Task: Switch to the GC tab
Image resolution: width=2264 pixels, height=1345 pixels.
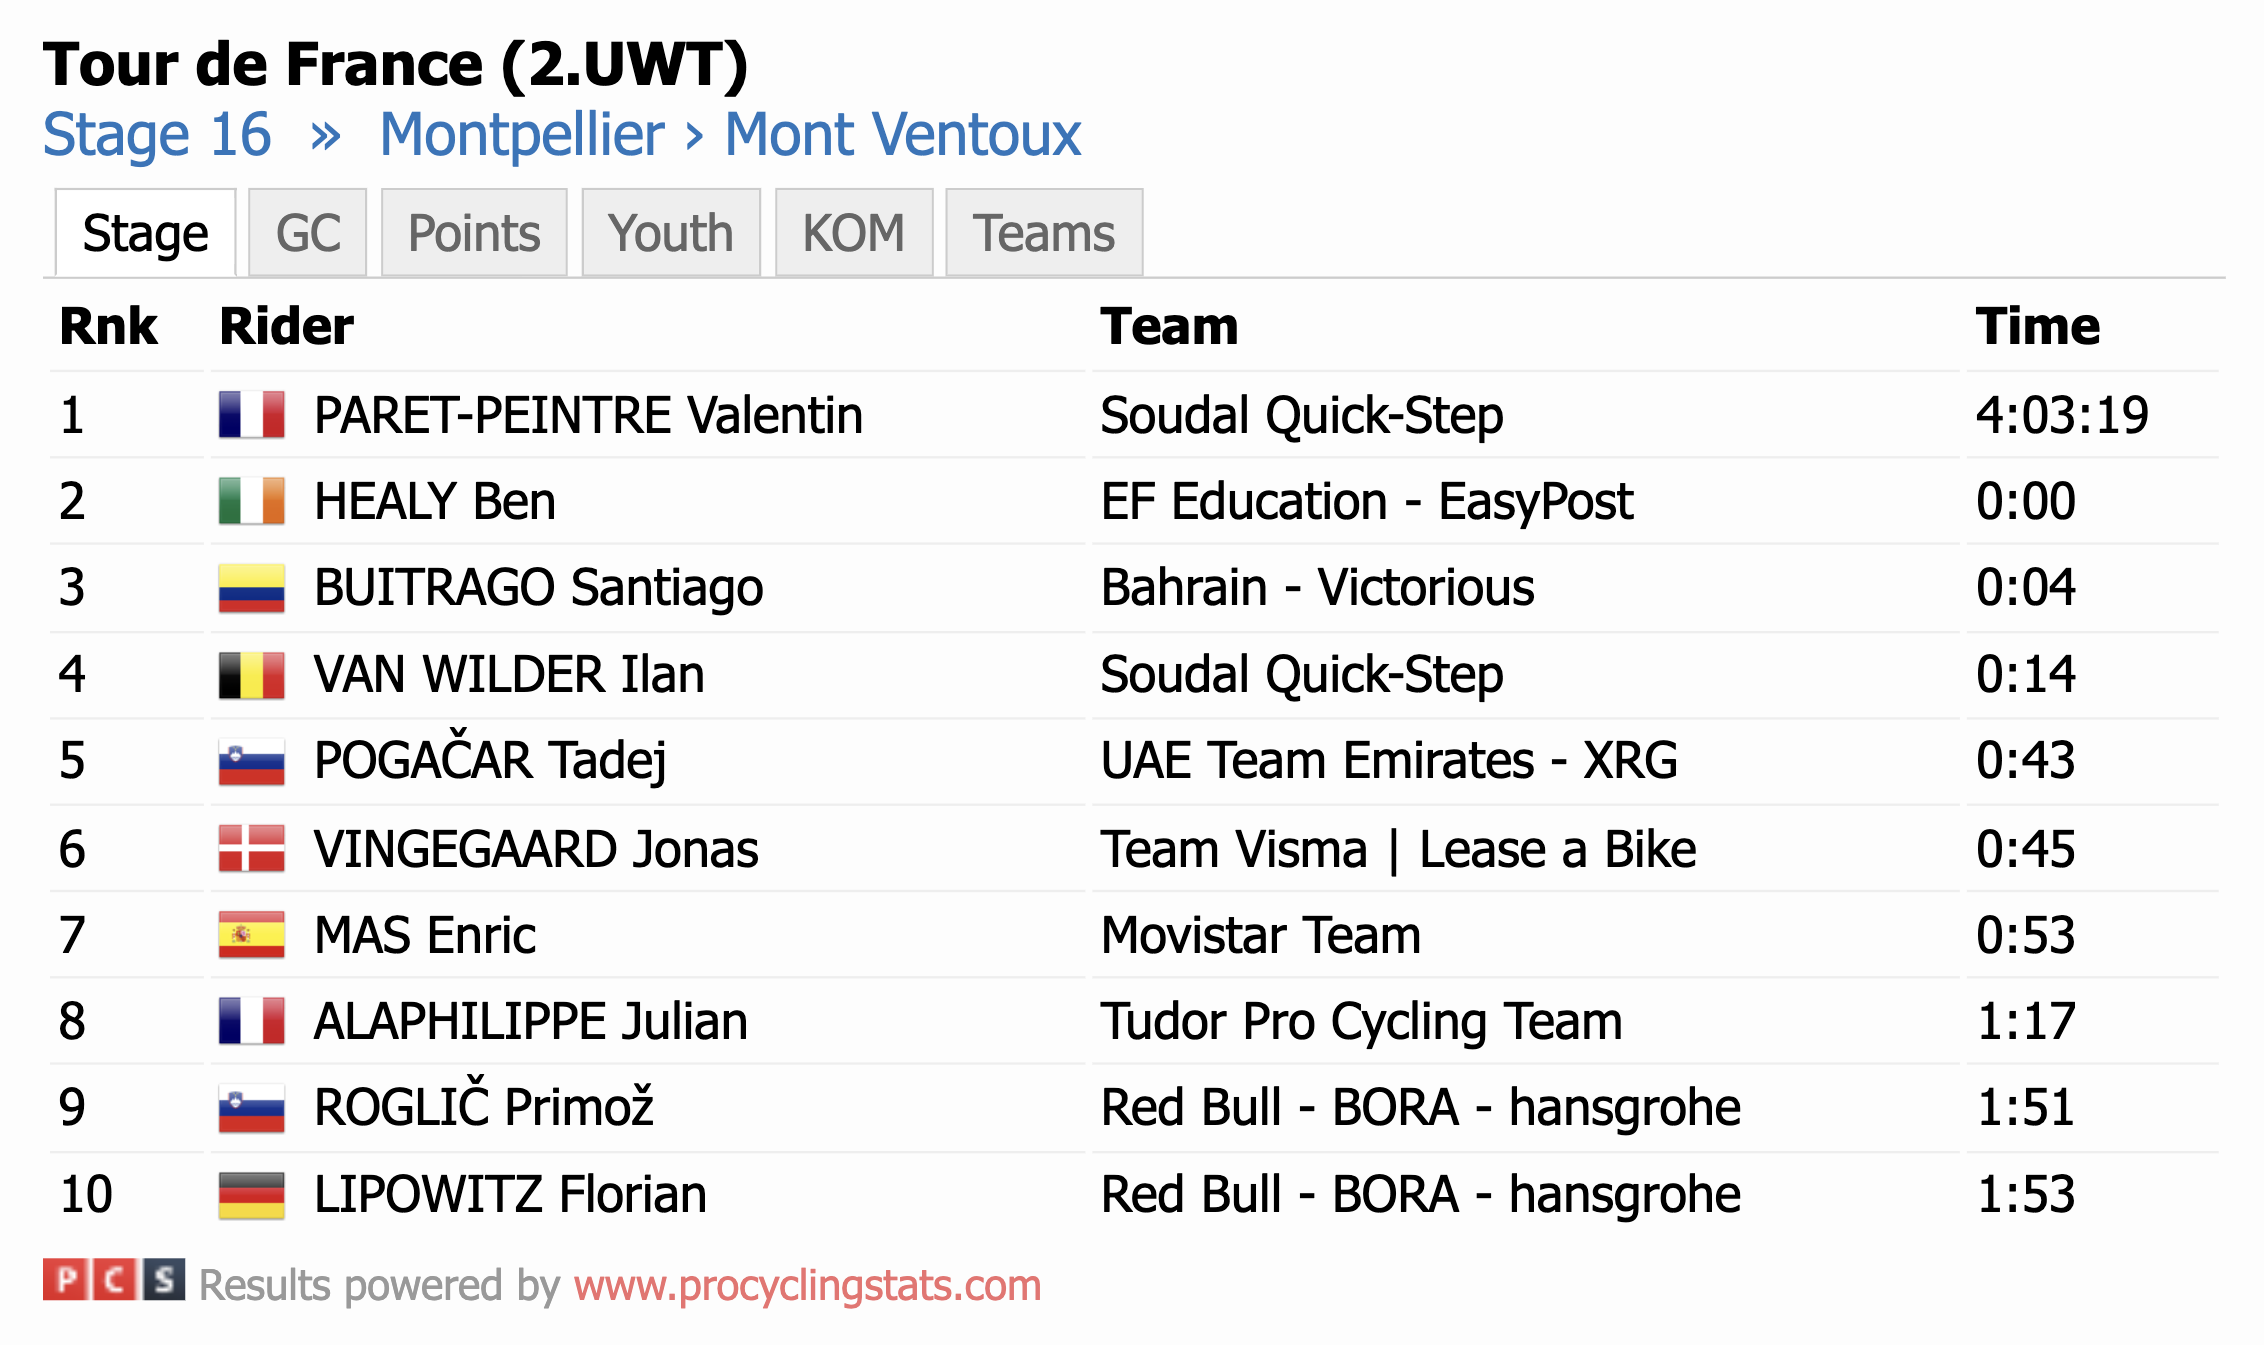Action: (308, 233)
